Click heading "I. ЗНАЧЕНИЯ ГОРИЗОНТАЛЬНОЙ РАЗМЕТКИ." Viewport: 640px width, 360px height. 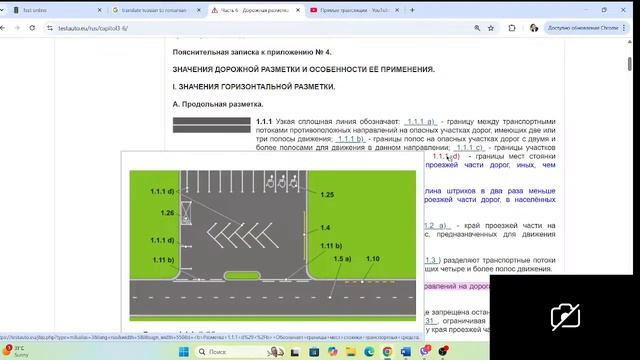pyautogui.click(x=254, y=87)
